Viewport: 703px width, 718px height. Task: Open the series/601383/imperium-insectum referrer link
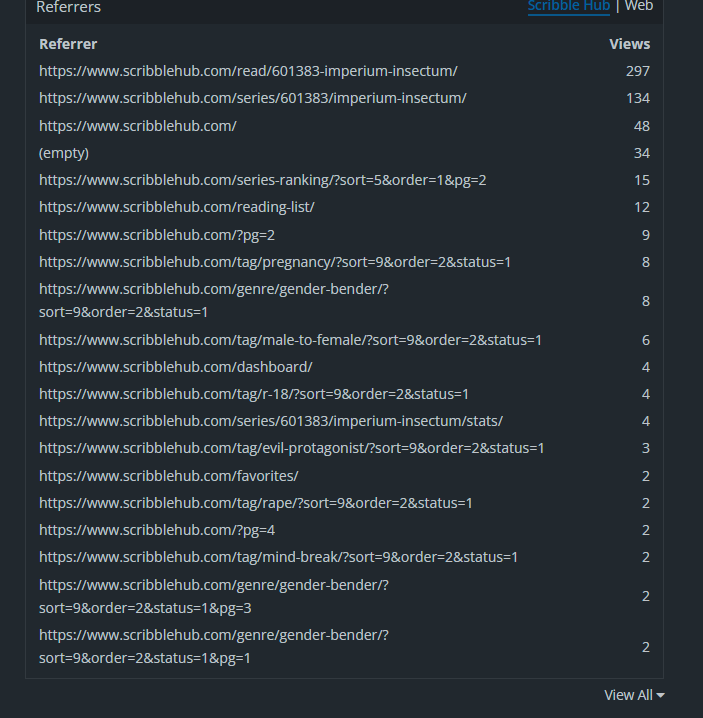252,98
